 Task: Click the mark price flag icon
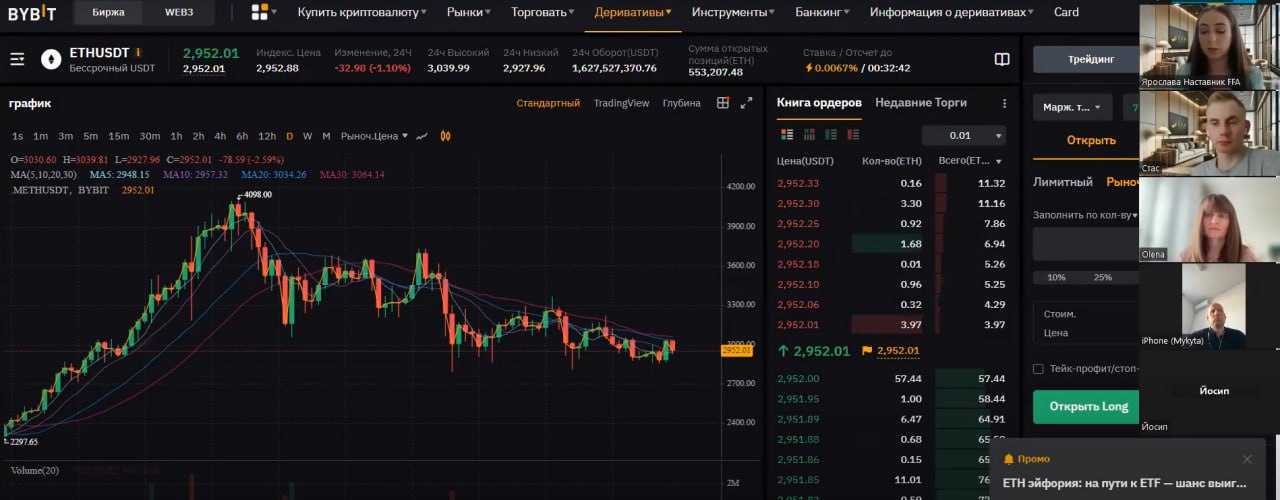coord(868,351)
